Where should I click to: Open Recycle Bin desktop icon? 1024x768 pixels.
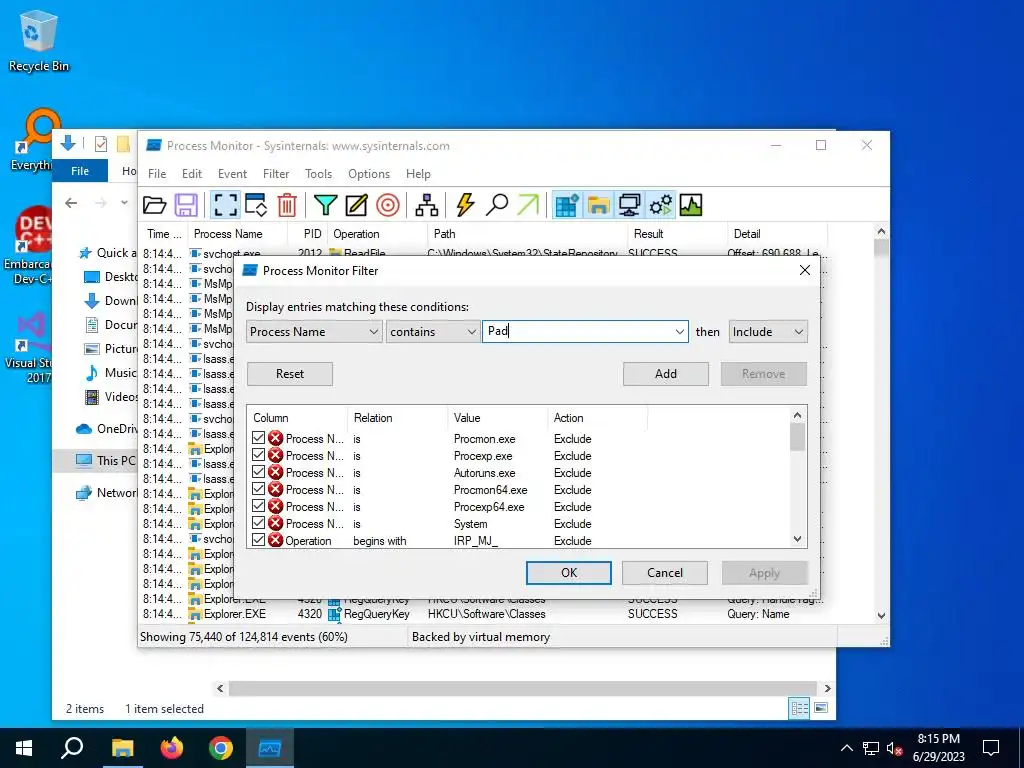point(39,40)
